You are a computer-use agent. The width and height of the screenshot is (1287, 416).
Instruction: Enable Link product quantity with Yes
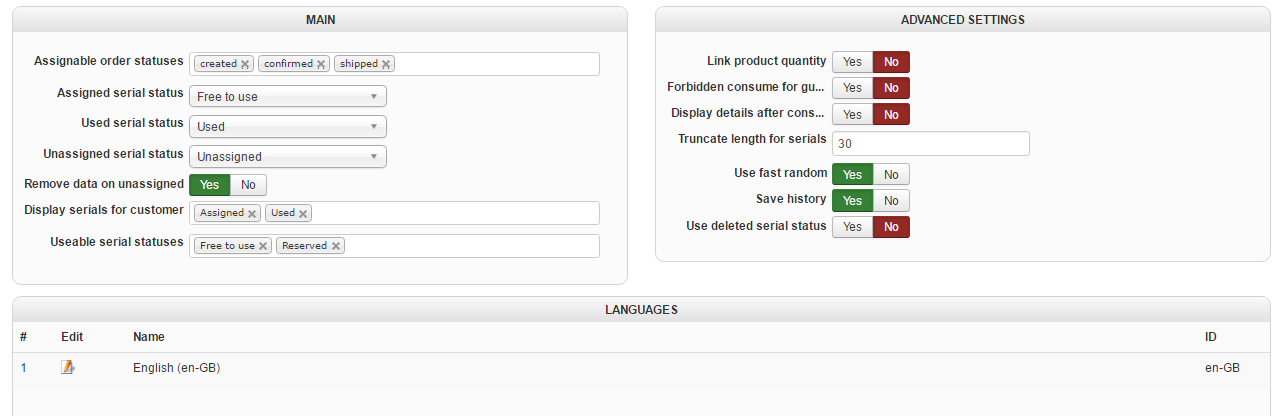[852, 62]
